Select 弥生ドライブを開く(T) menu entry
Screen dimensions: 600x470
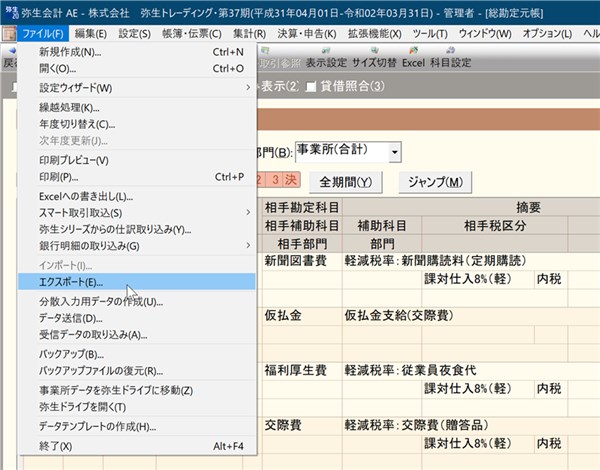coord(137,407)
